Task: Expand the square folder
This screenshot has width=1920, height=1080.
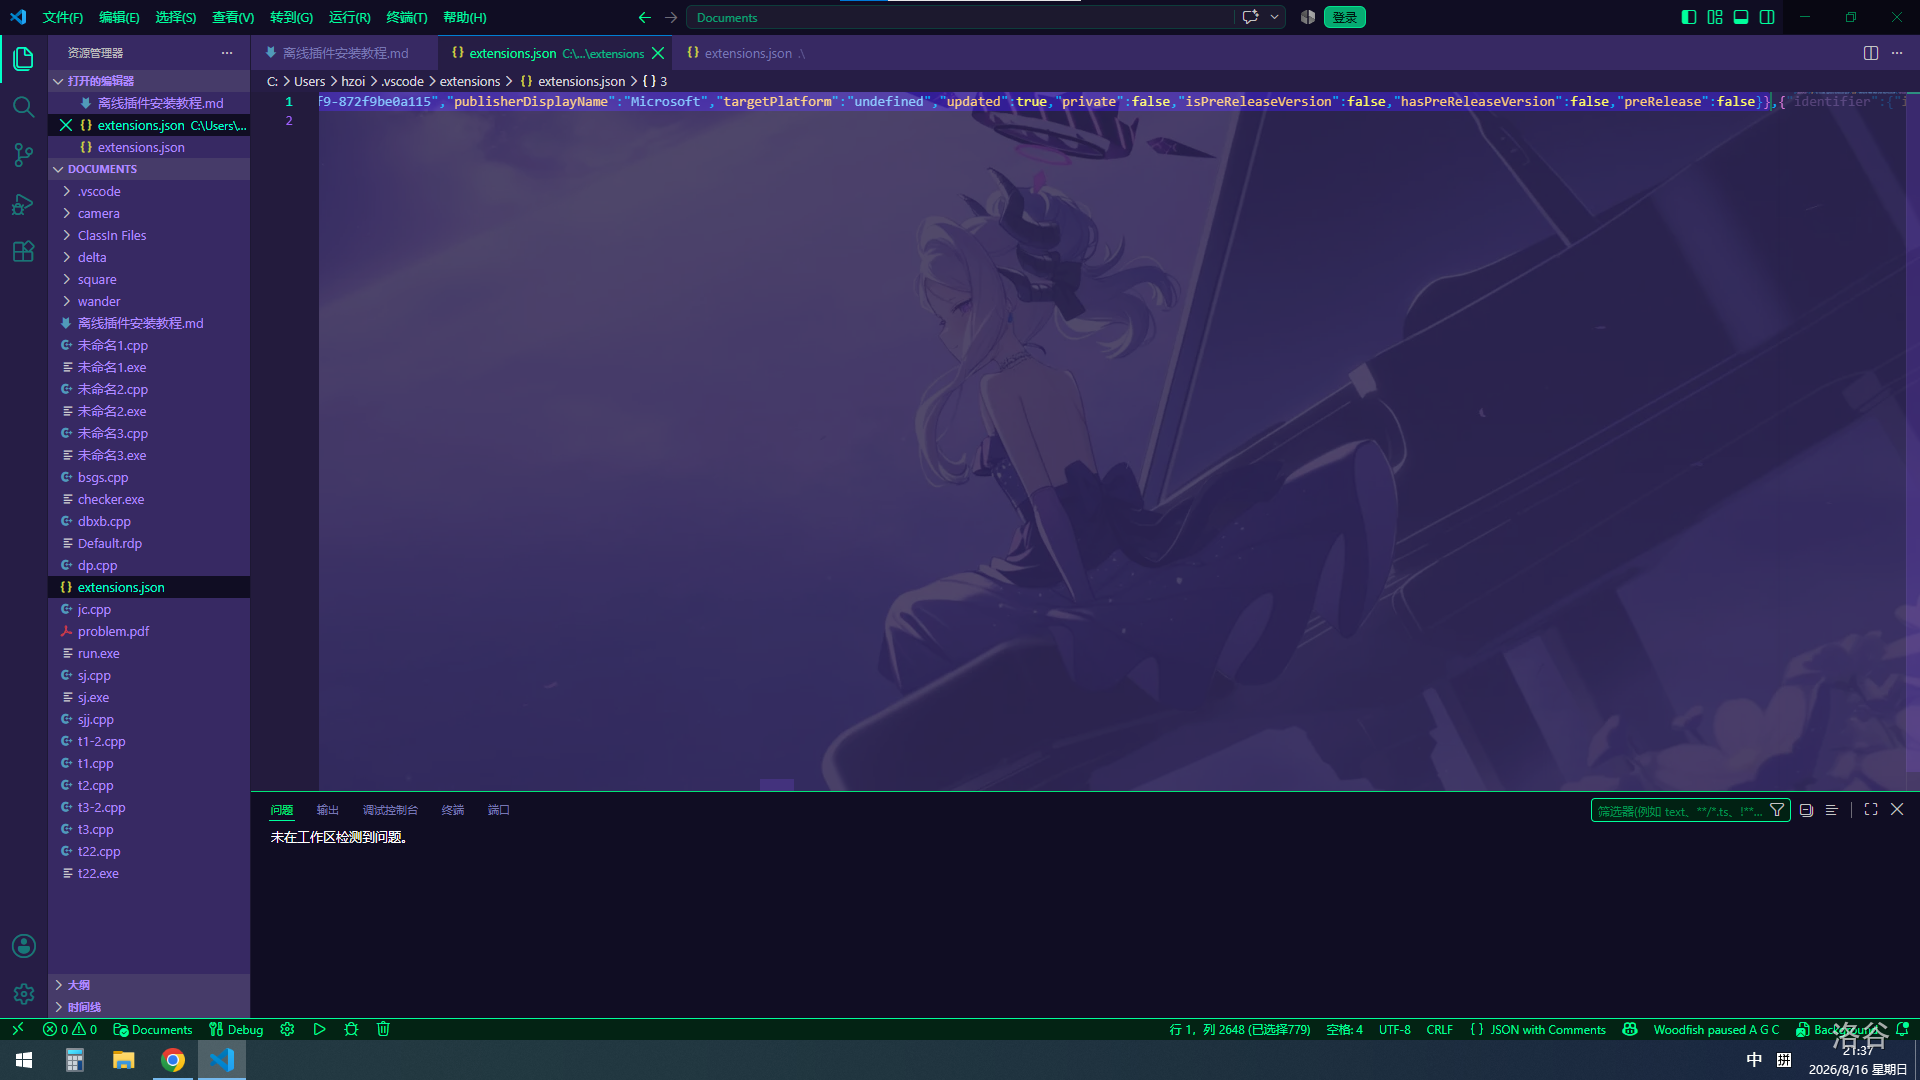Action: [149, 279]
